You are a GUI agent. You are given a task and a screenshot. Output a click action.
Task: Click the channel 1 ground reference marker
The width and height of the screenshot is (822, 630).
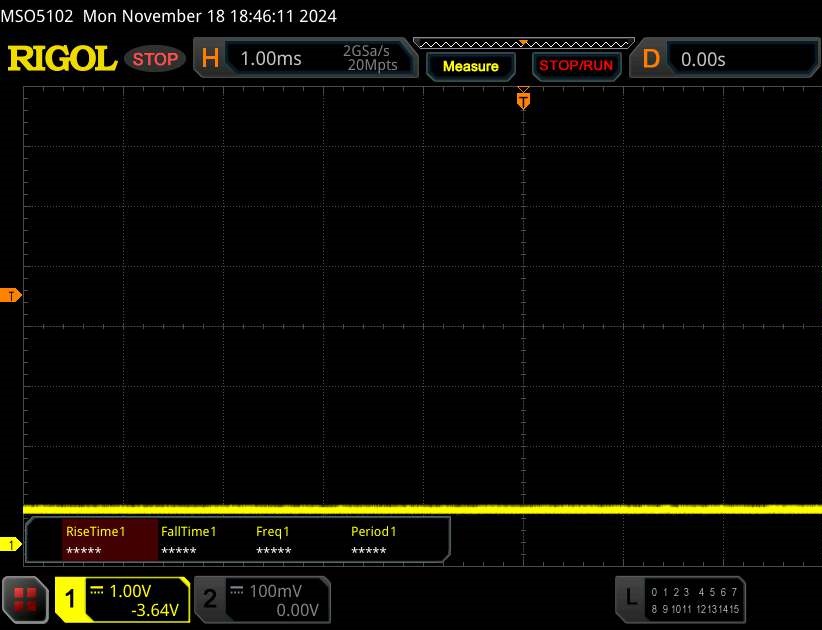coord(11,544)
